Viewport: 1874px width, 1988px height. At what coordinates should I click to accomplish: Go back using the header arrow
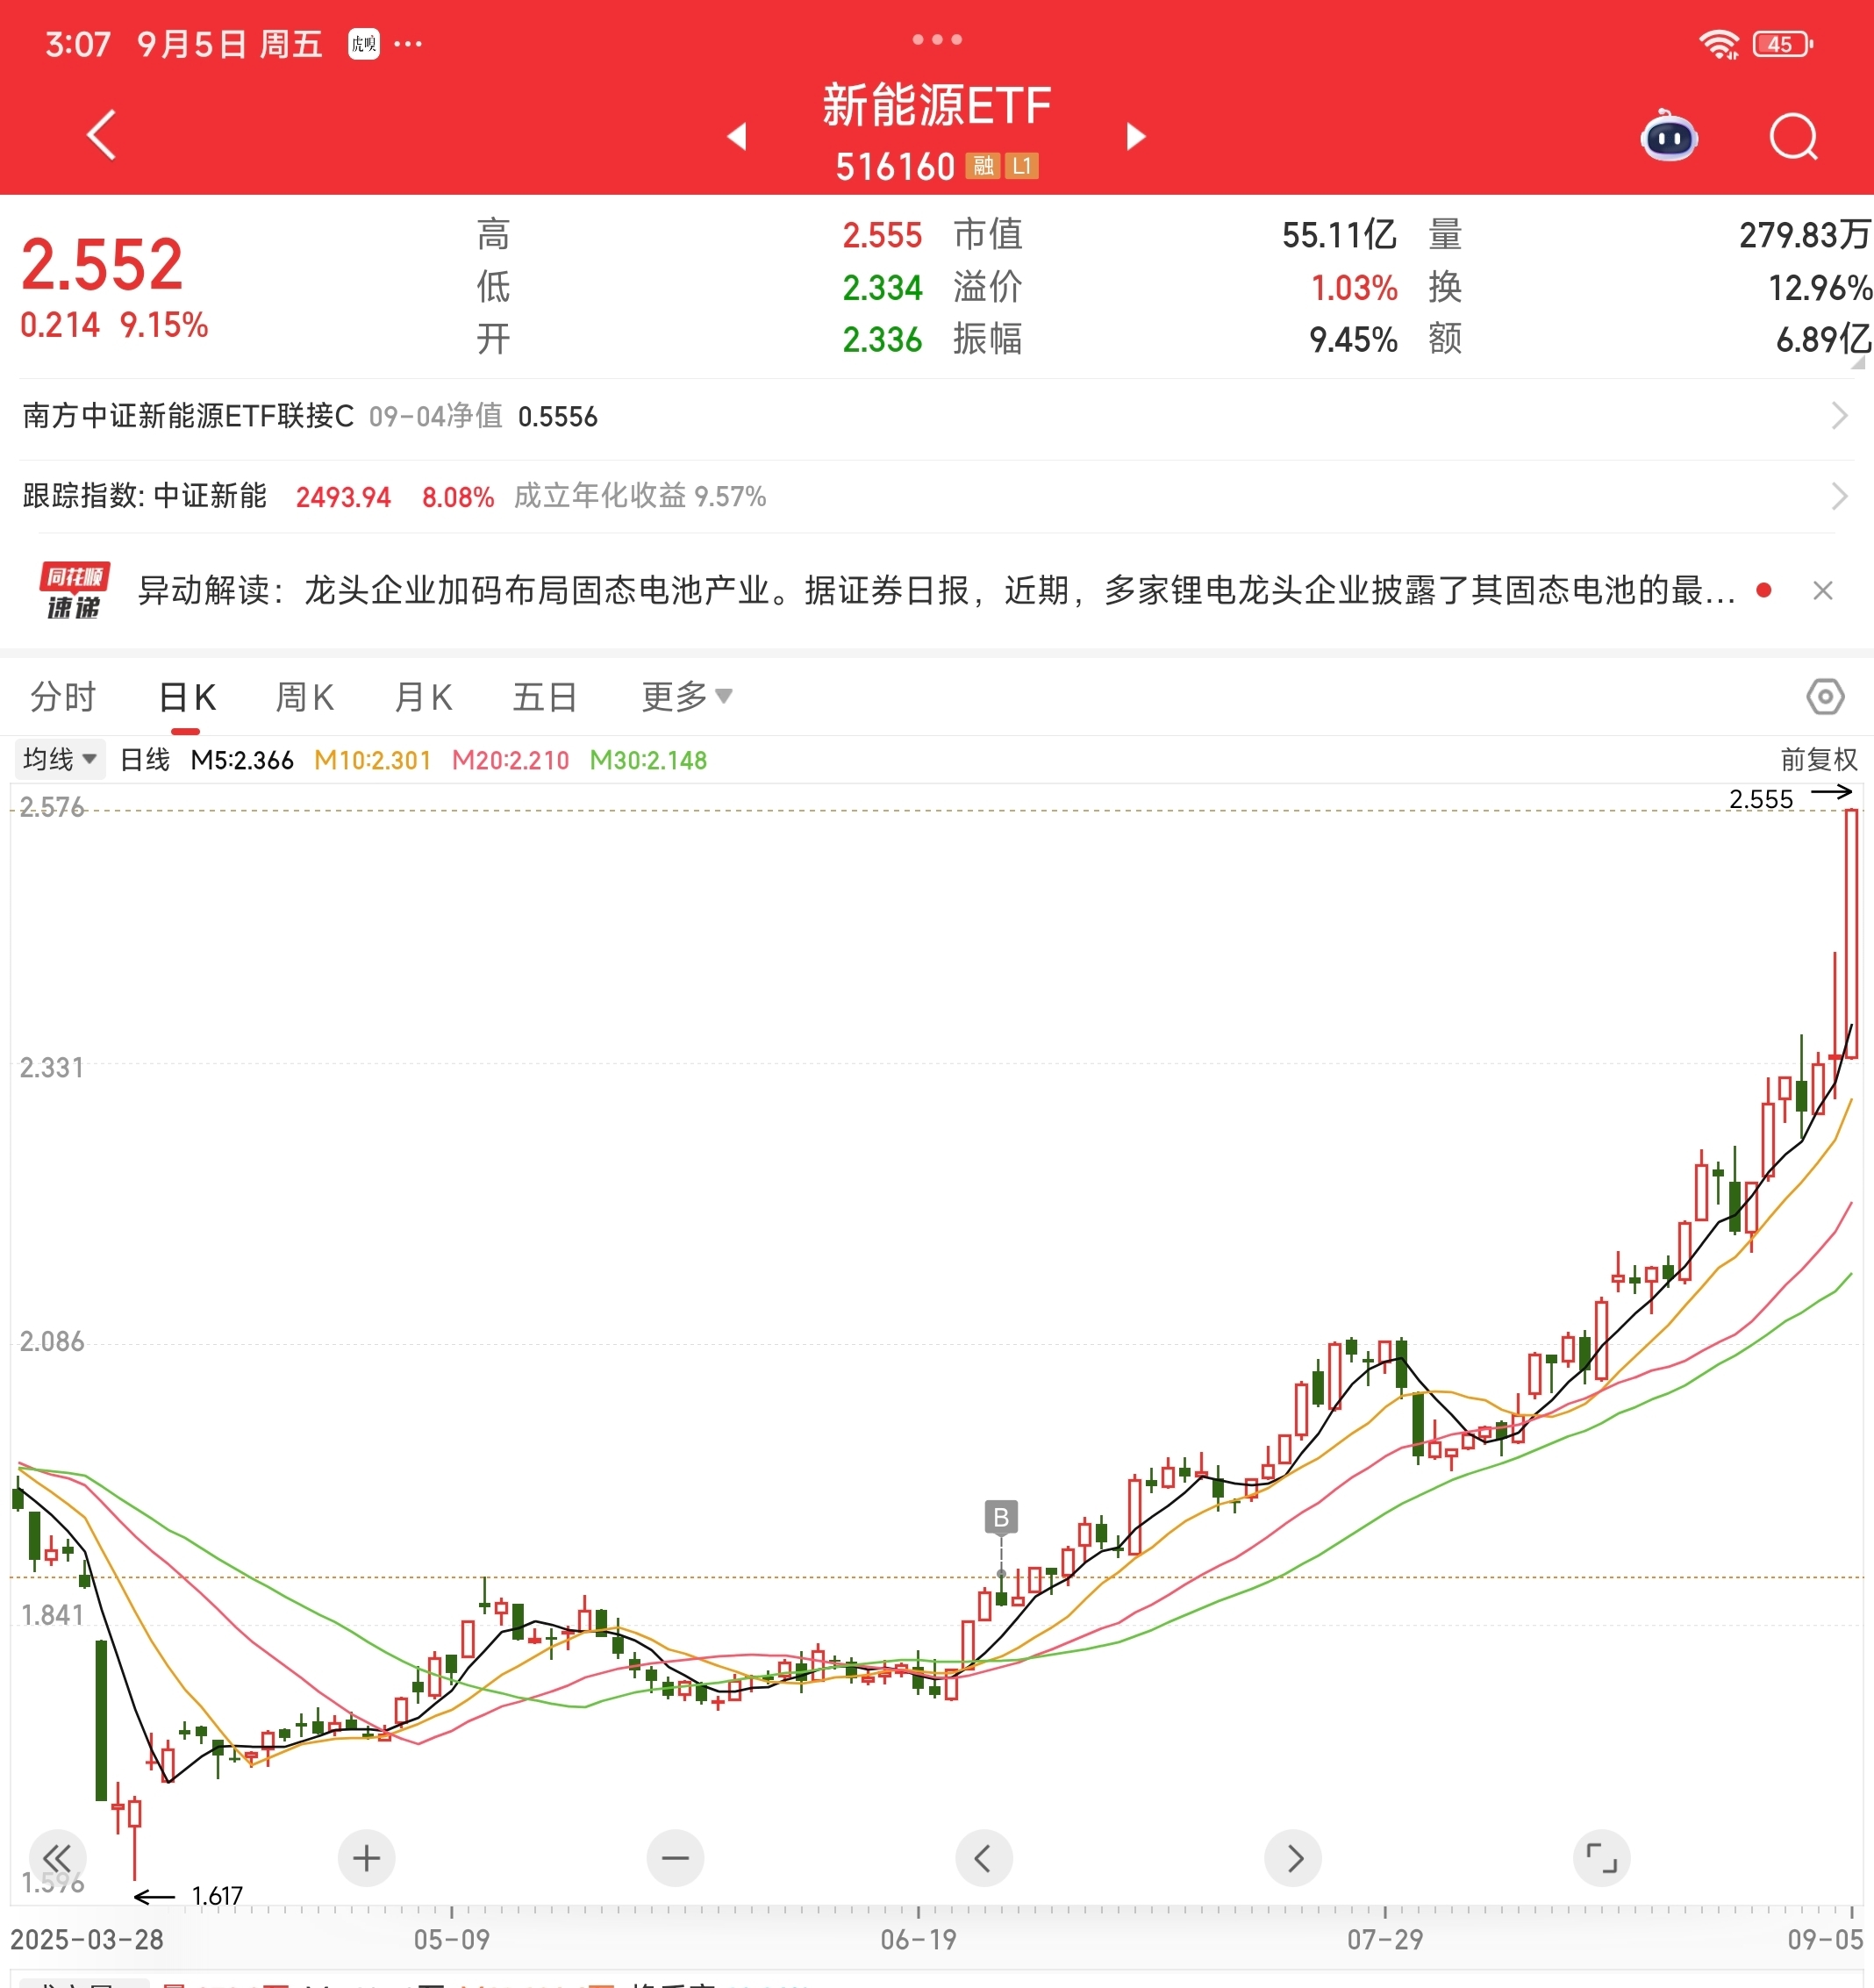(x=102, y=135)
